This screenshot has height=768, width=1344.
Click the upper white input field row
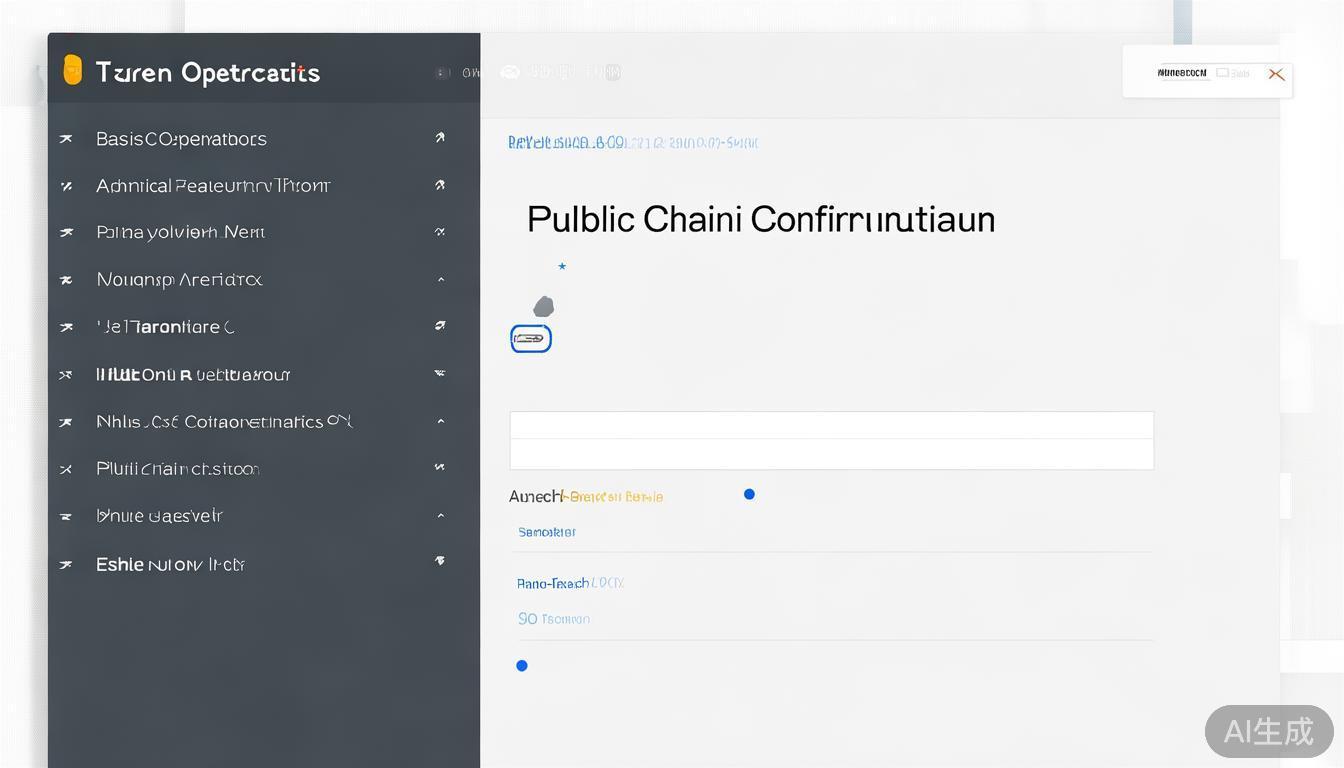point(831,425)
